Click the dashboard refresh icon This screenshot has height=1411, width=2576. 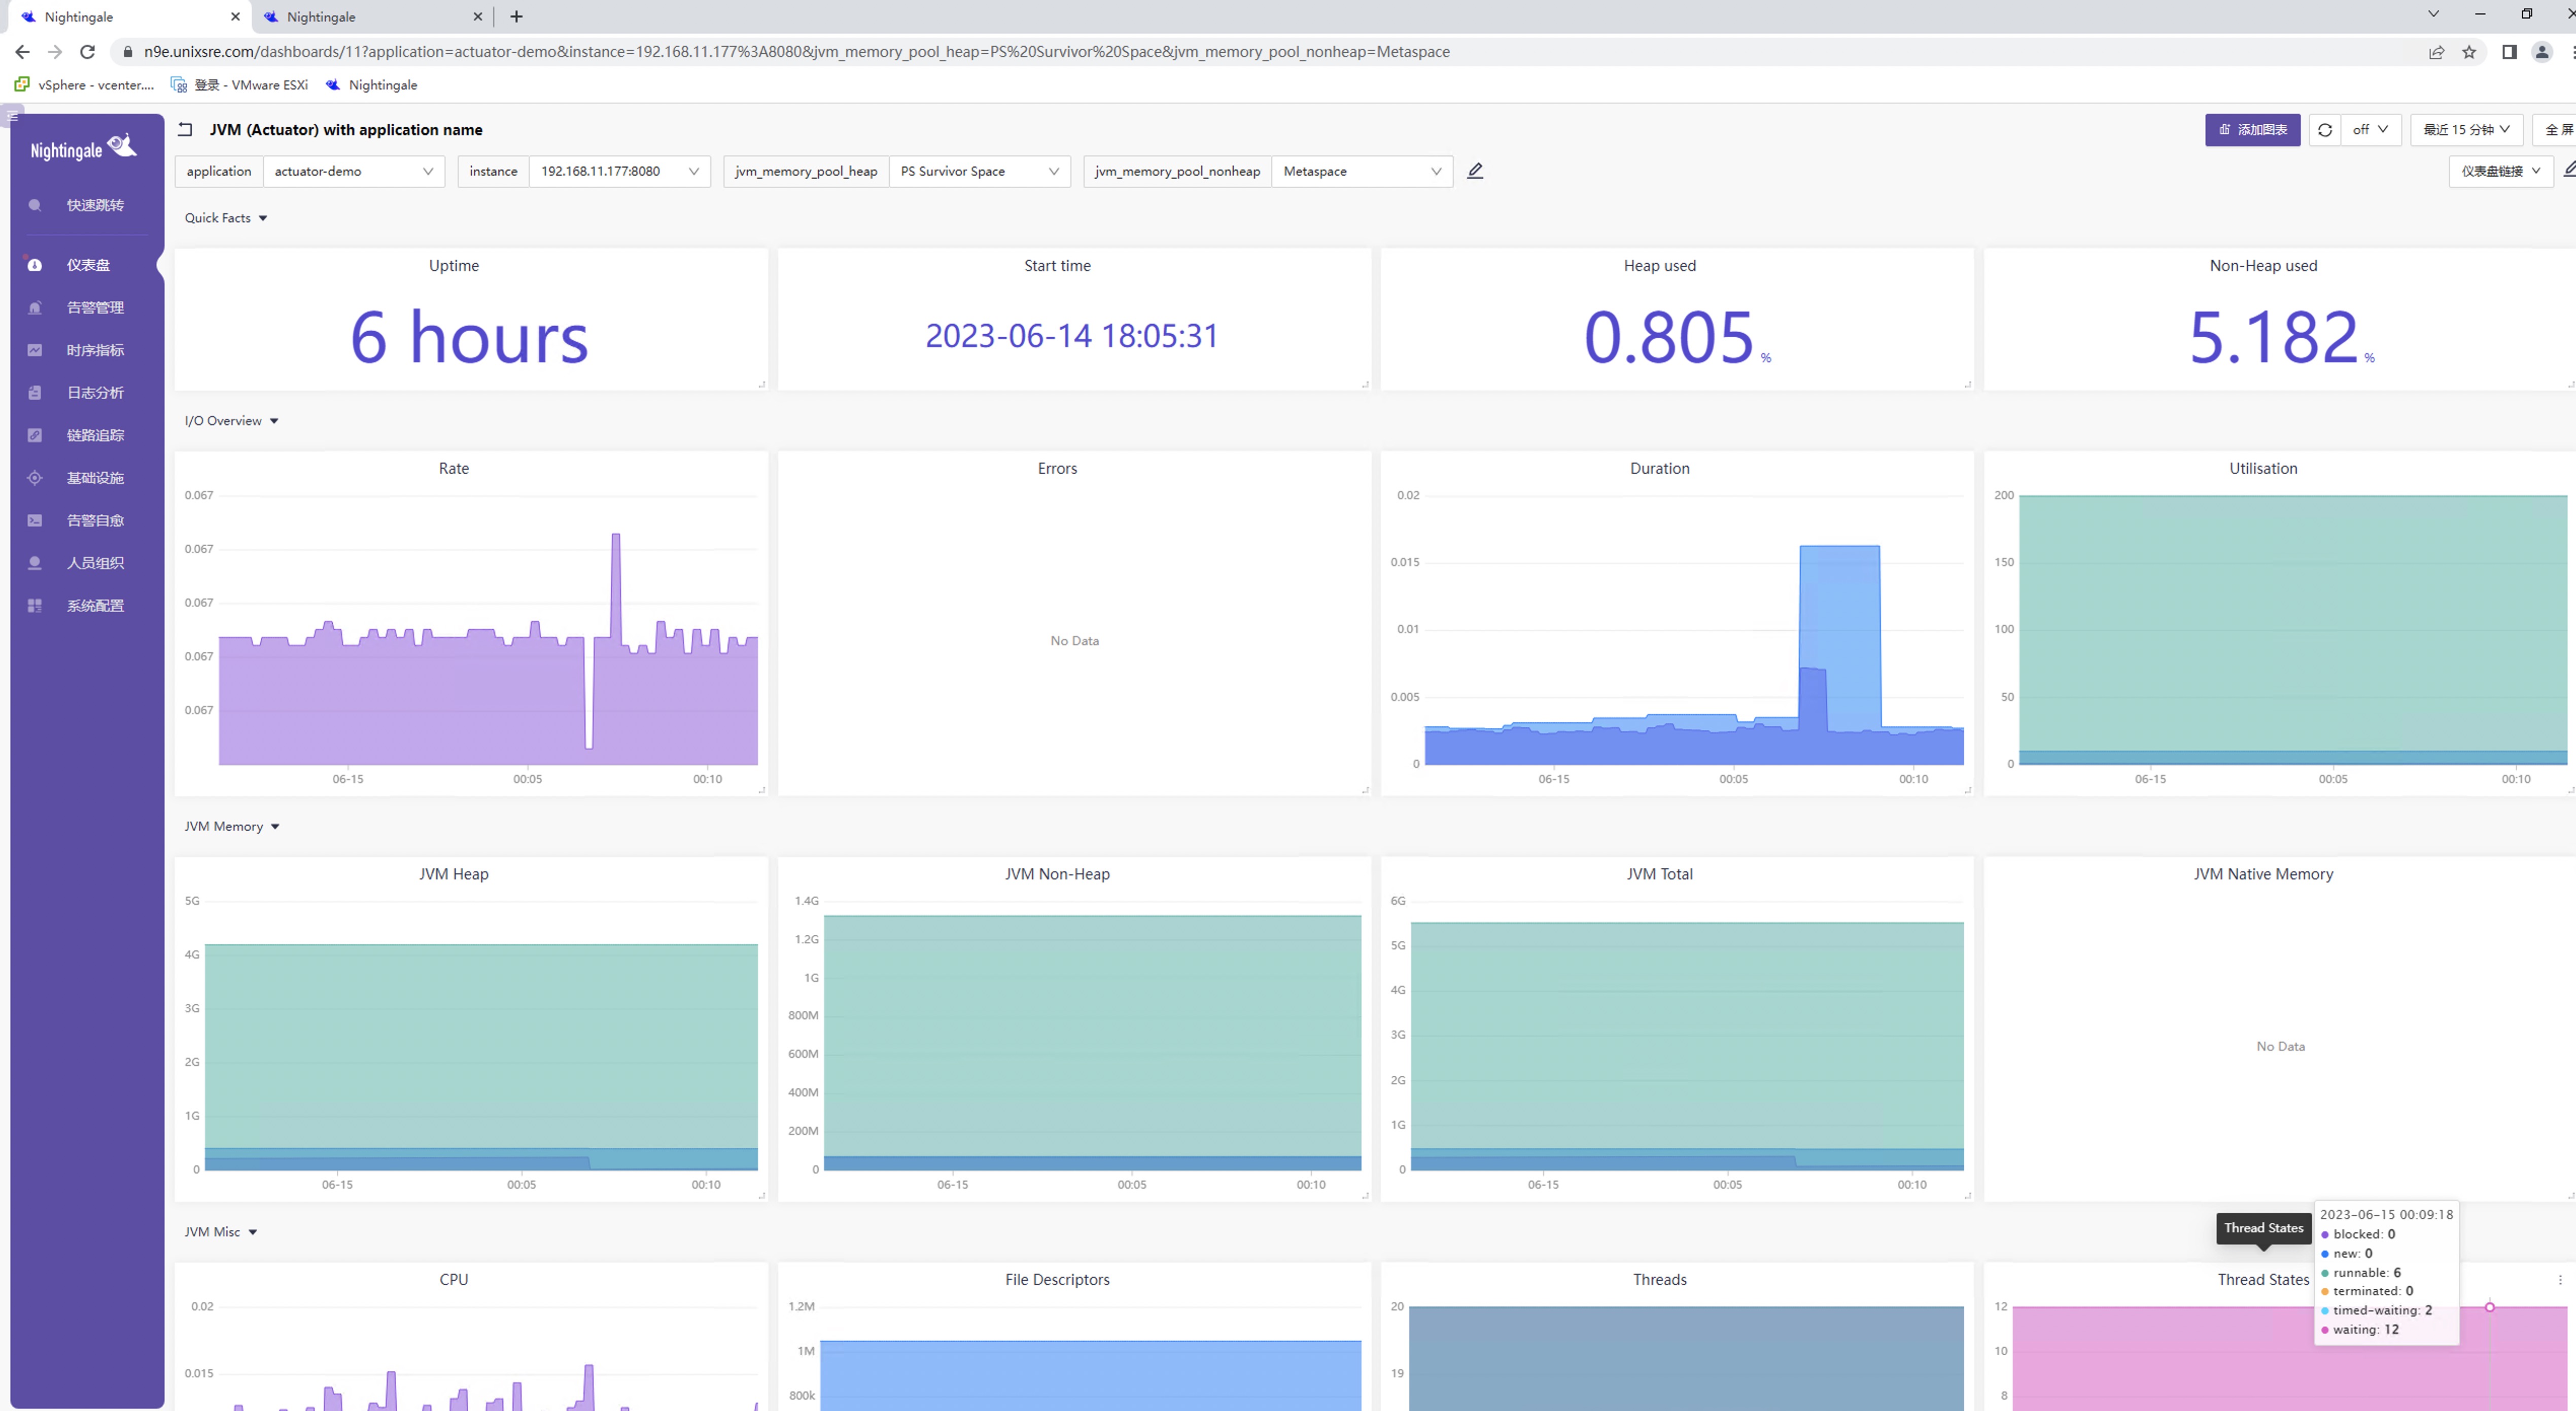[x=2324, y=130]
